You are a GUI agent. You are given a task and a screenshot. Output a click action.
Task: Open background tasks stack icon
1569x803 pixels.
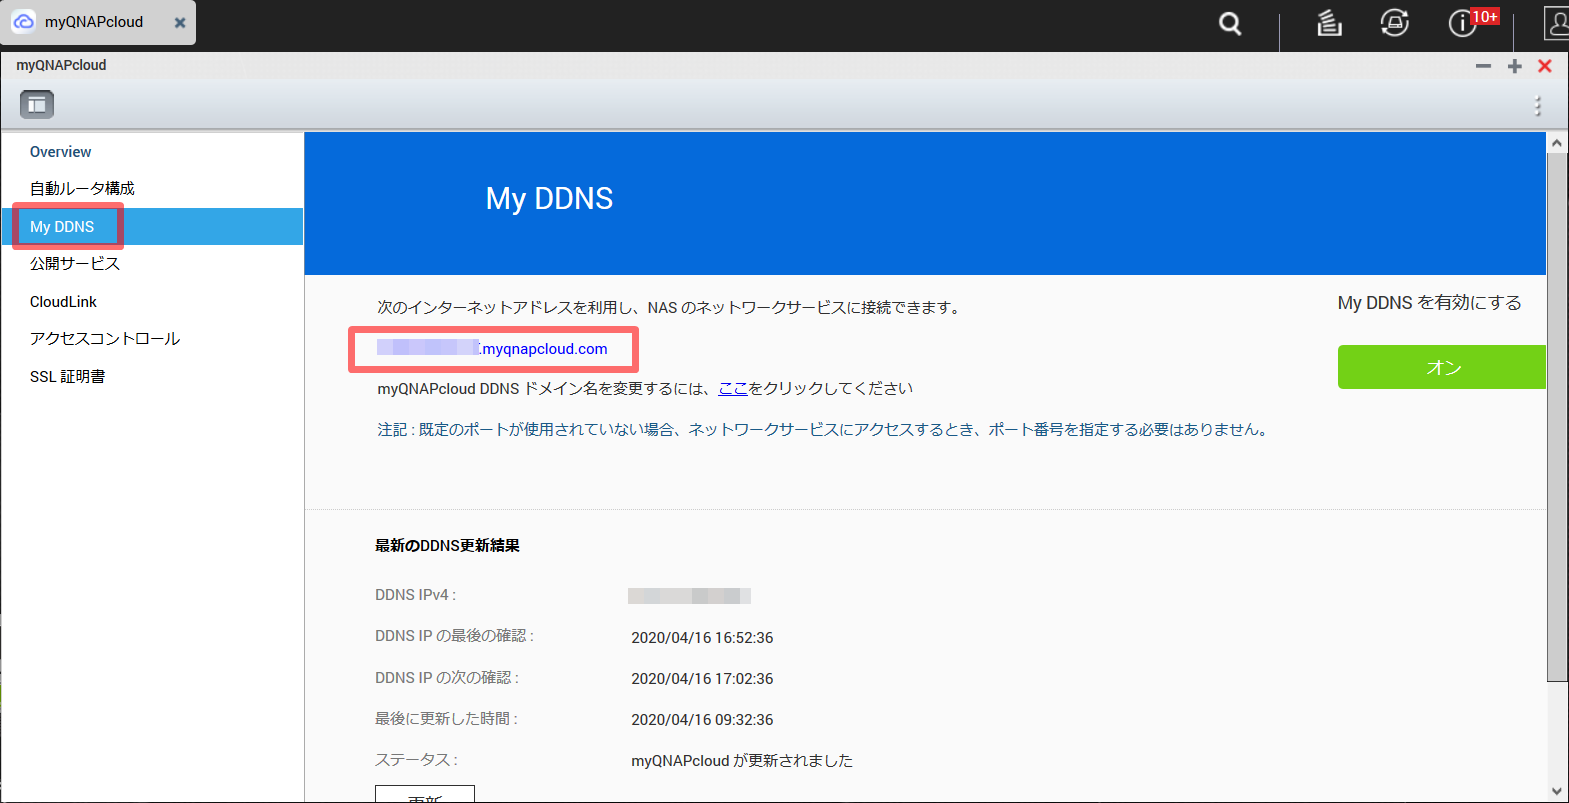click(1329, 23)
